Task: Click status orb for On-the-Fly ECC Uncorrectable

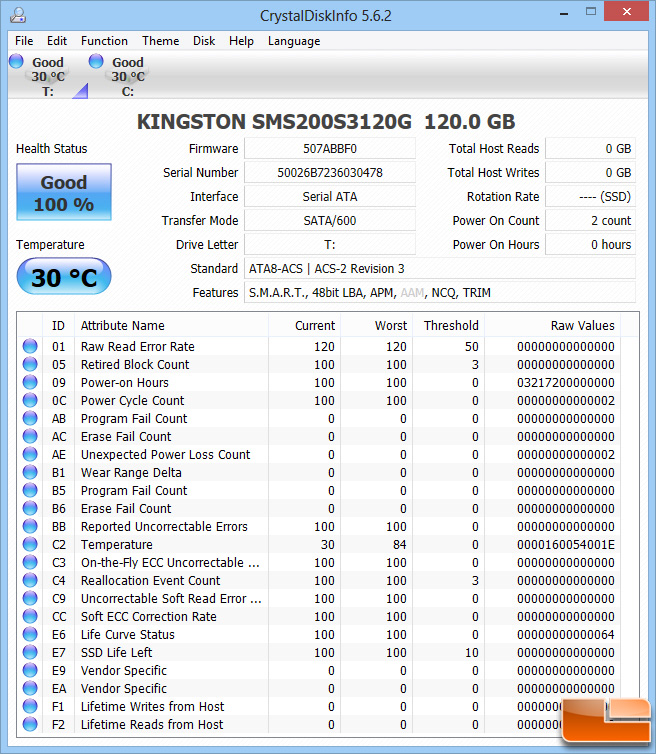Action: (x=30, y=562)
